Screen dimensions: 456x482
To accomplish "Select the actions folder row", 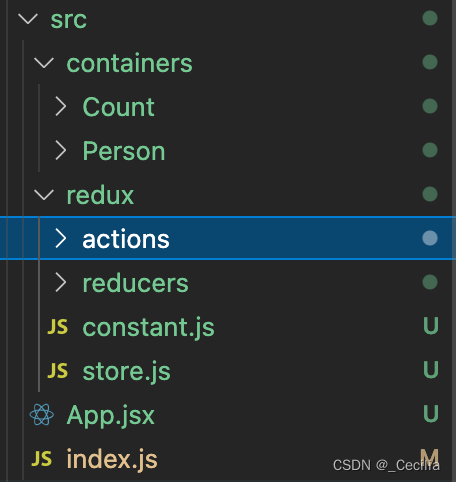I will [228, 238].
